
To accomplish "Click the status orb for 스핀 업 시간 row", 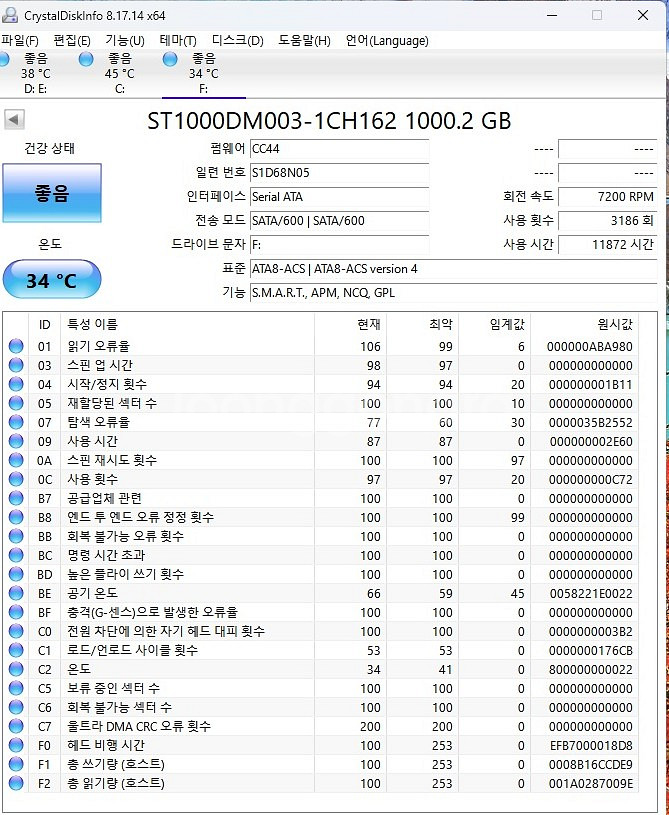I will coord(16,365).
